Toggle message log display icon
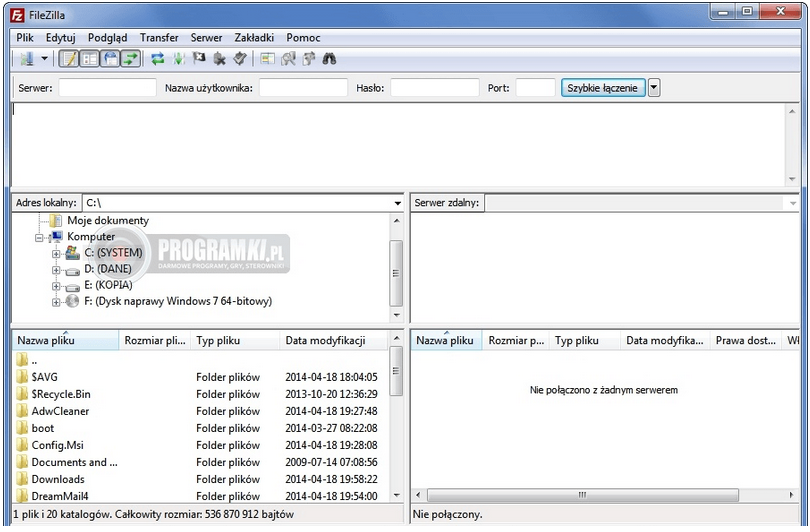The width and height of the screenshot is (810, 532). pos(69,59)
